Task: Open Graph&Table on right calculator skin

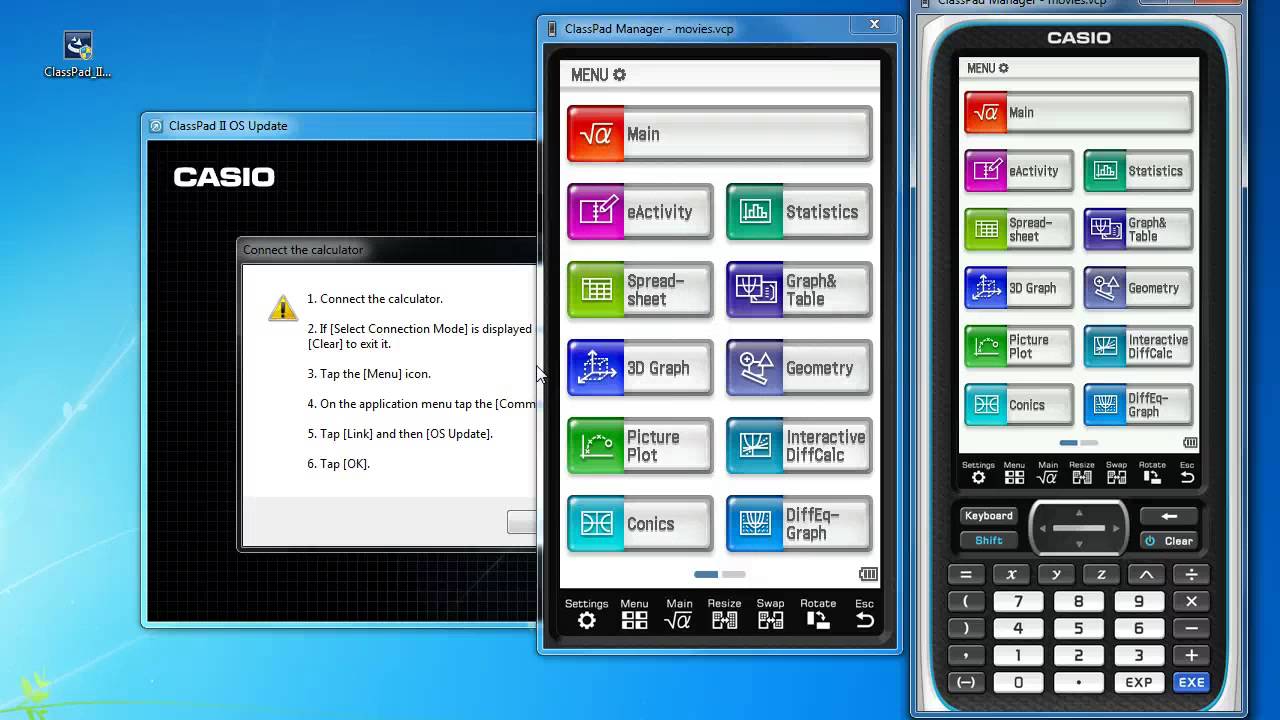Action: pos(1138,230)
